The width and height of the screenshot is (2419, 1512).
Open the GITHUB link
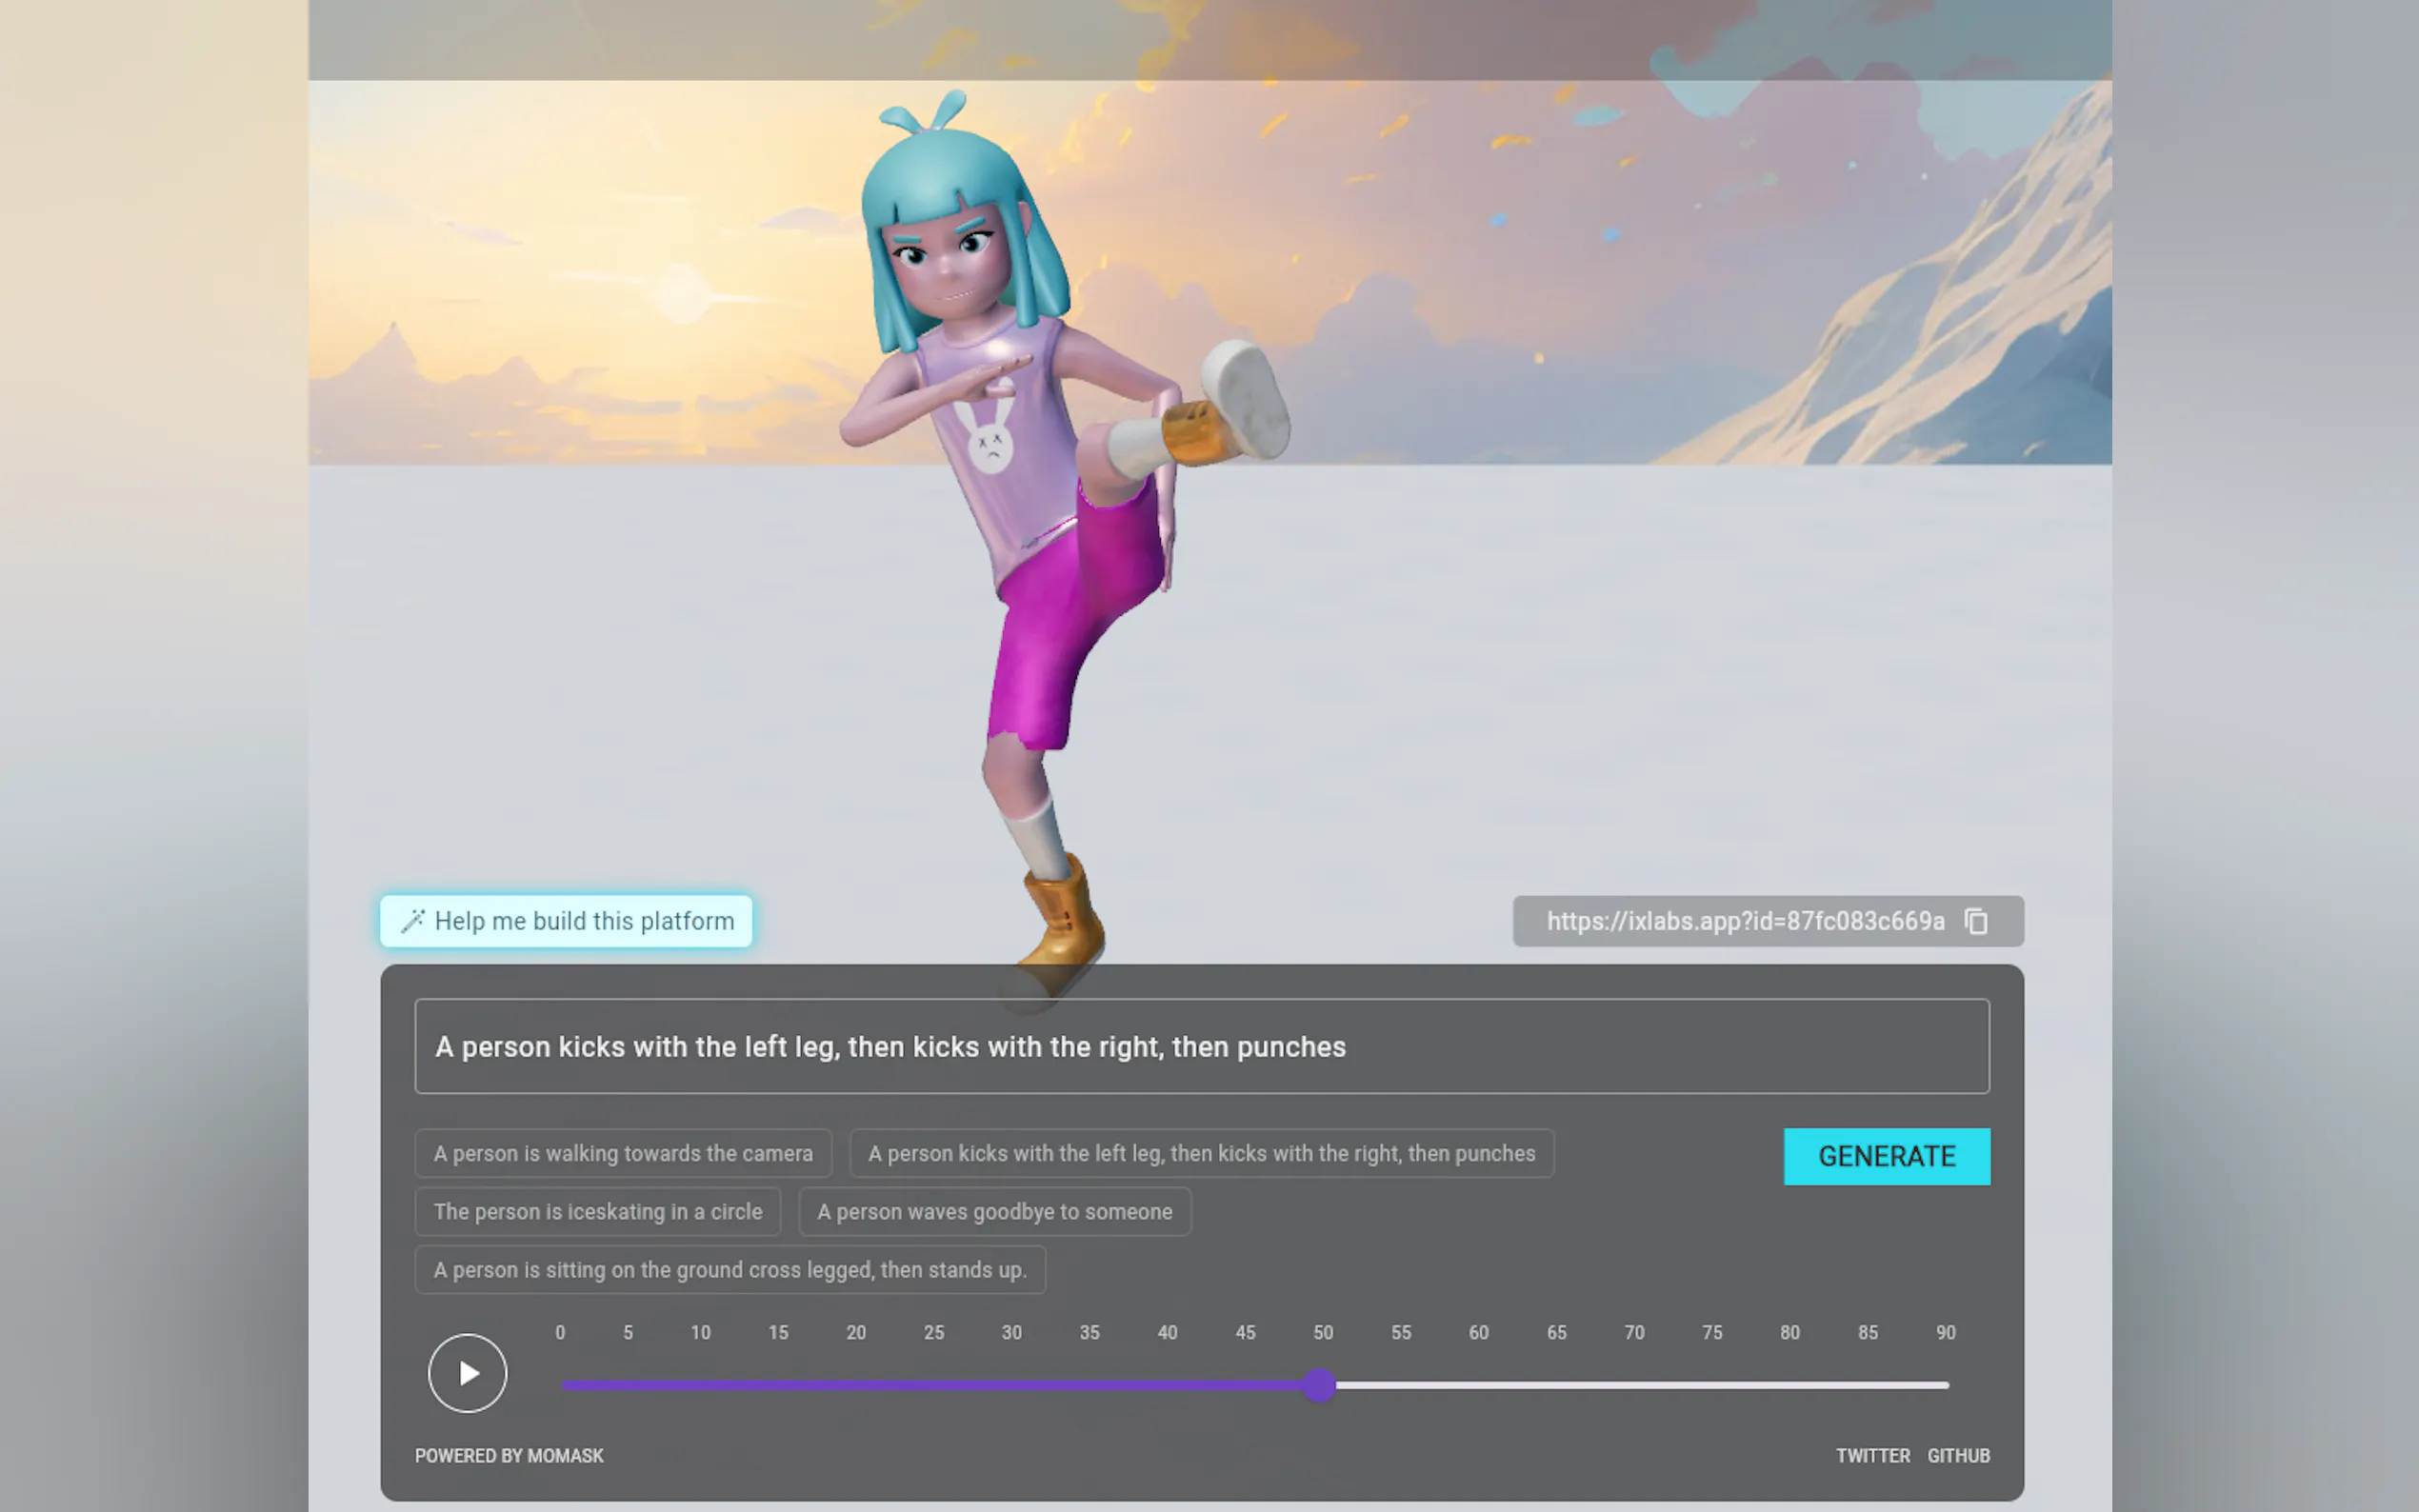(x=1958, y=1456)
